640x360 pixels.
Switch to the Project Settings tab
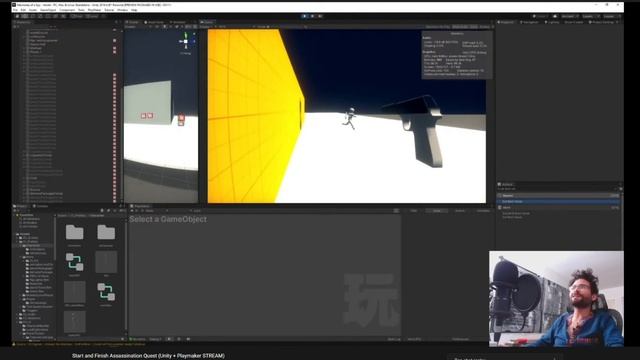pos(601,22)
